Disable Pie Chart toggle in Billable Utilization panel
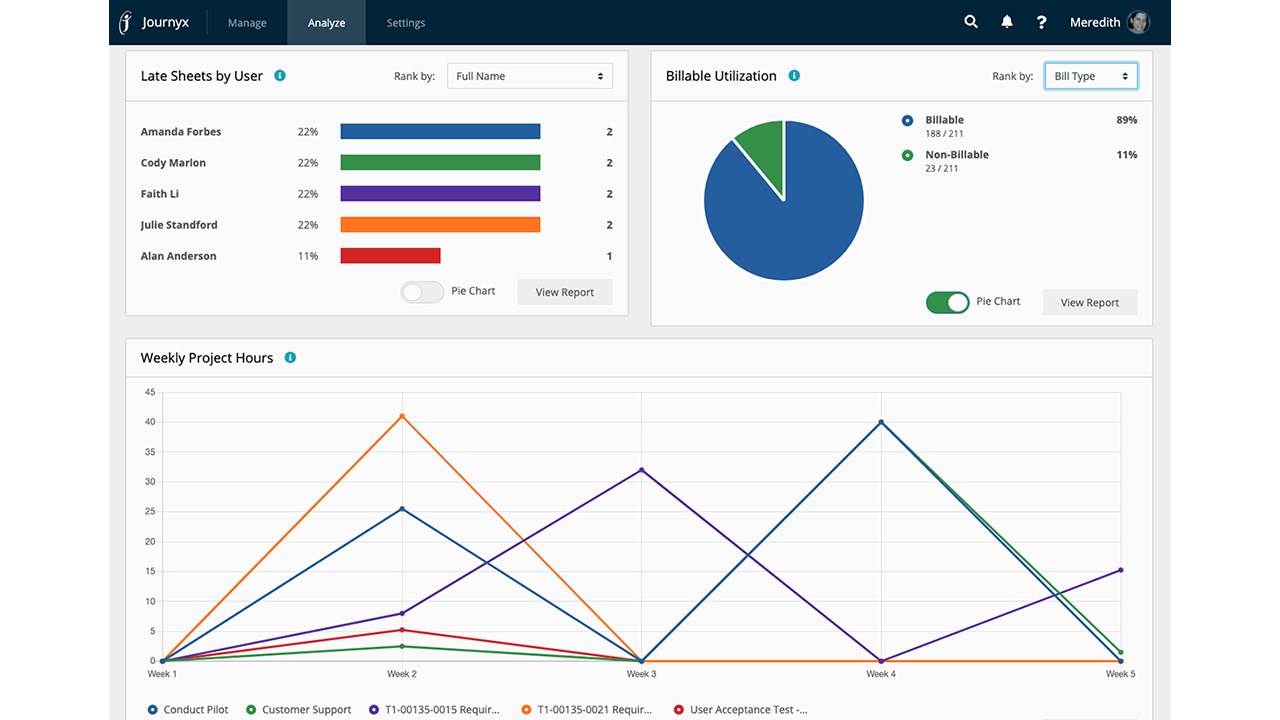Image resolution: width=1280 pixels, height=720 pixels. (x=948, y=302)
